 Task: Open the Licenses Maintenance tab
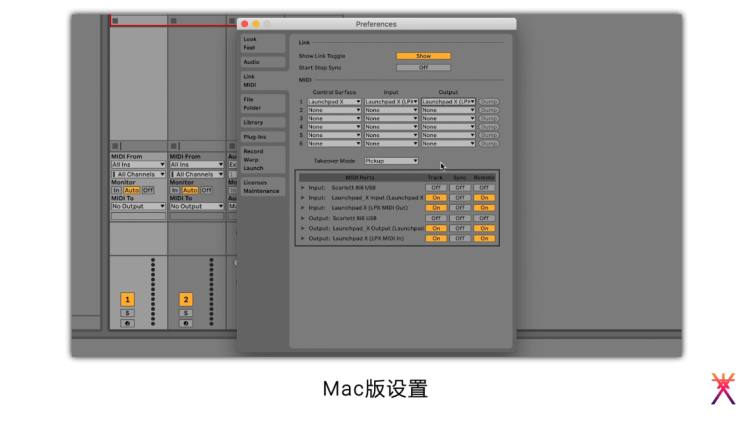(x=263, y=187)
